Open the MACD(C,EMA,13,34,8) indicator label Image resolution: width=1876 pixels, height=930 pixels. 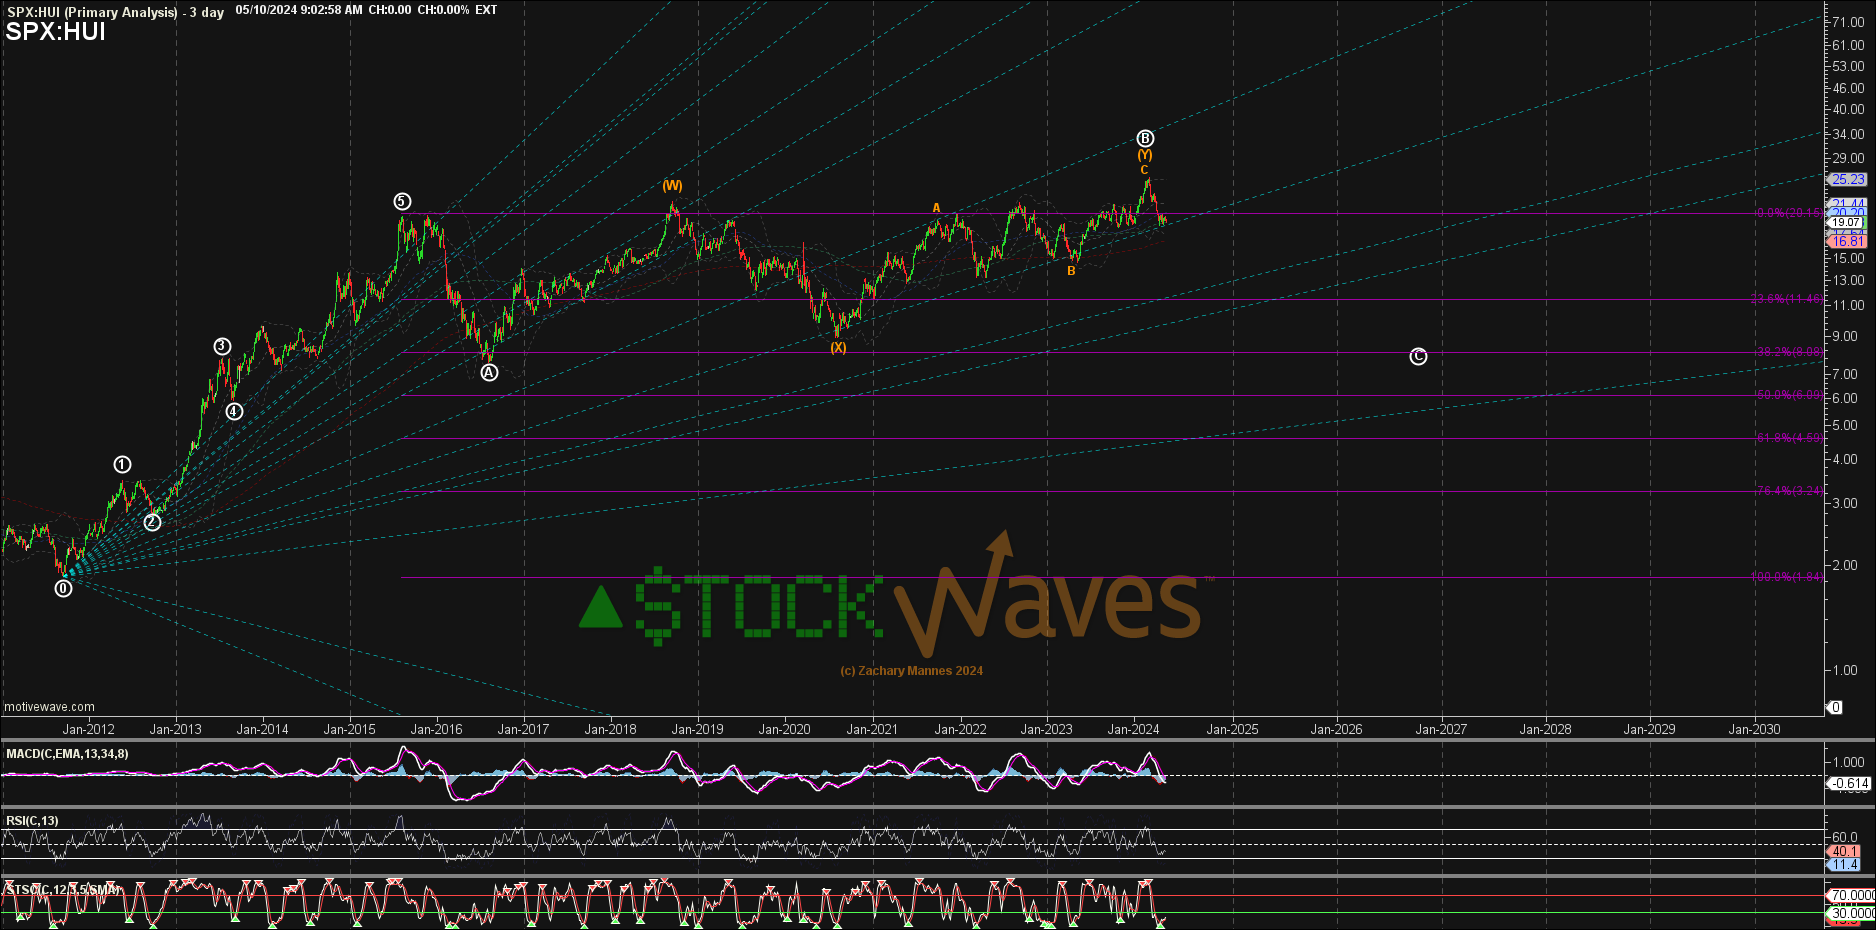coord(67,754)
